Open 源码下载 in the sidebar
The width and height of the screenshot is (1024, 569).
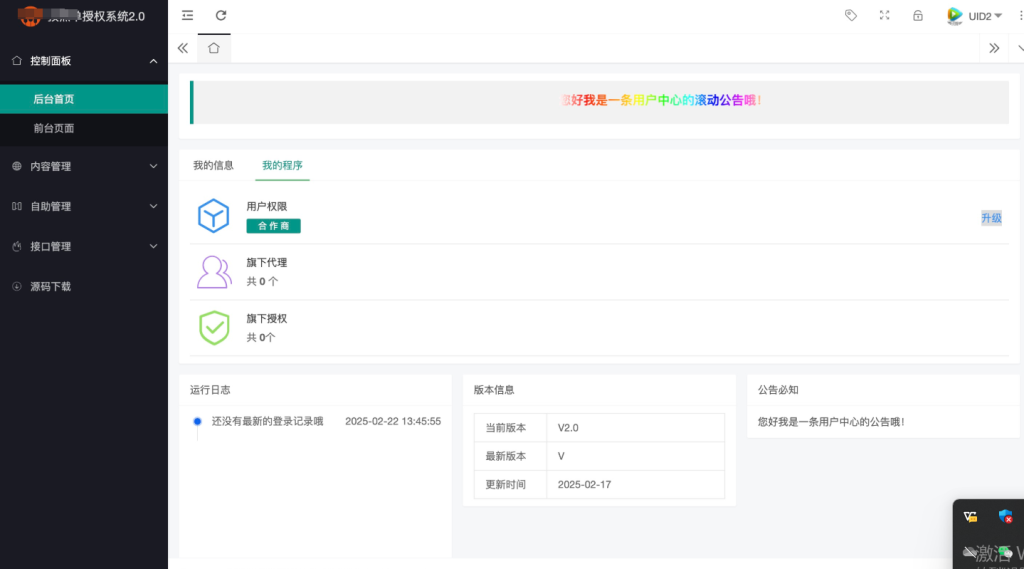50,286
